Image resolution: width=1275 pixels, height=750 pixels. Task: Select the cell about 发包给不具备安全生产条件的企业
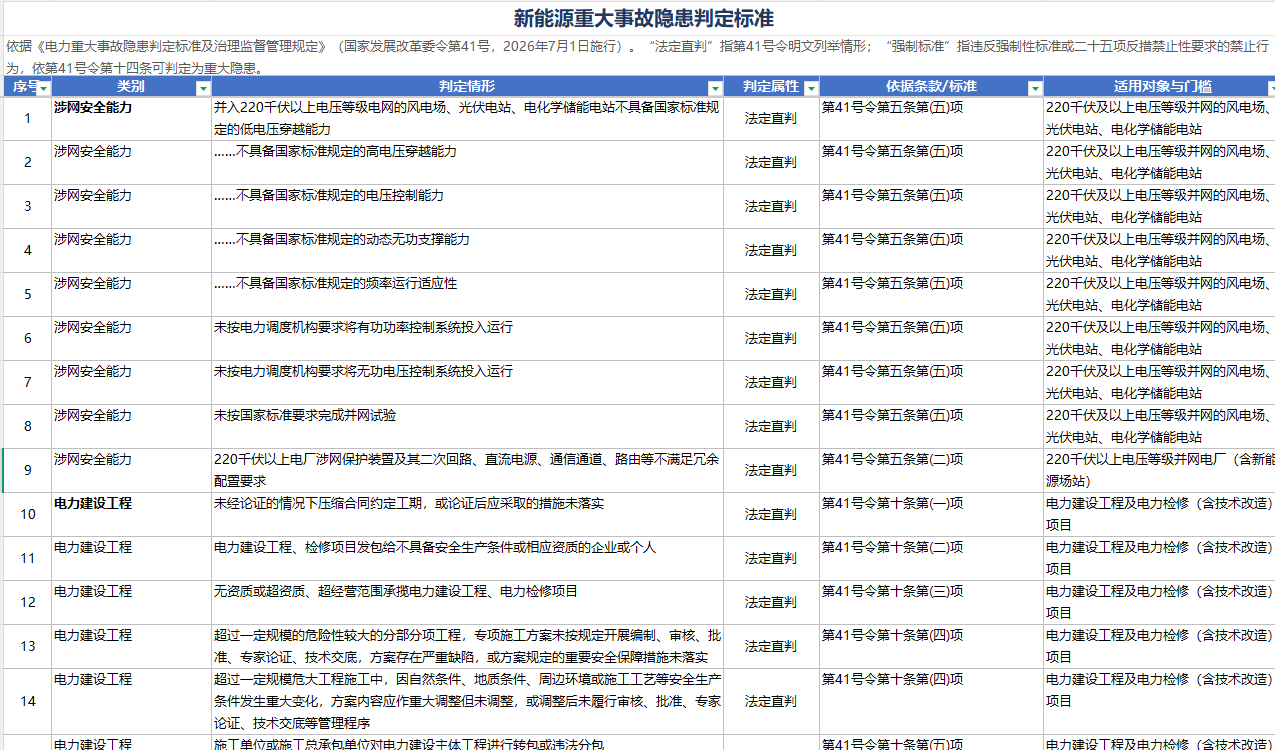(x=467, y=559)
